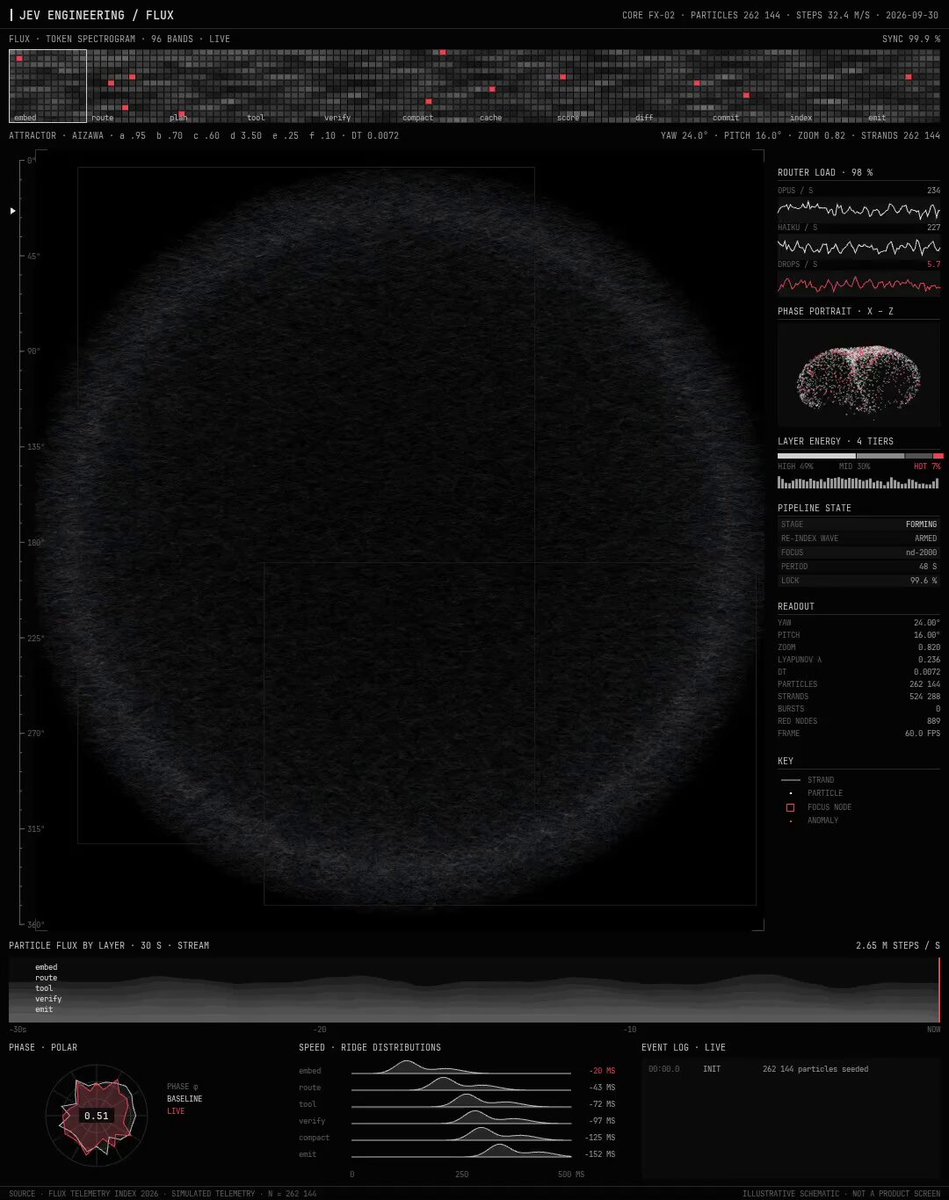Click the SYNC 99.9 % indicator

pos(911,38)
